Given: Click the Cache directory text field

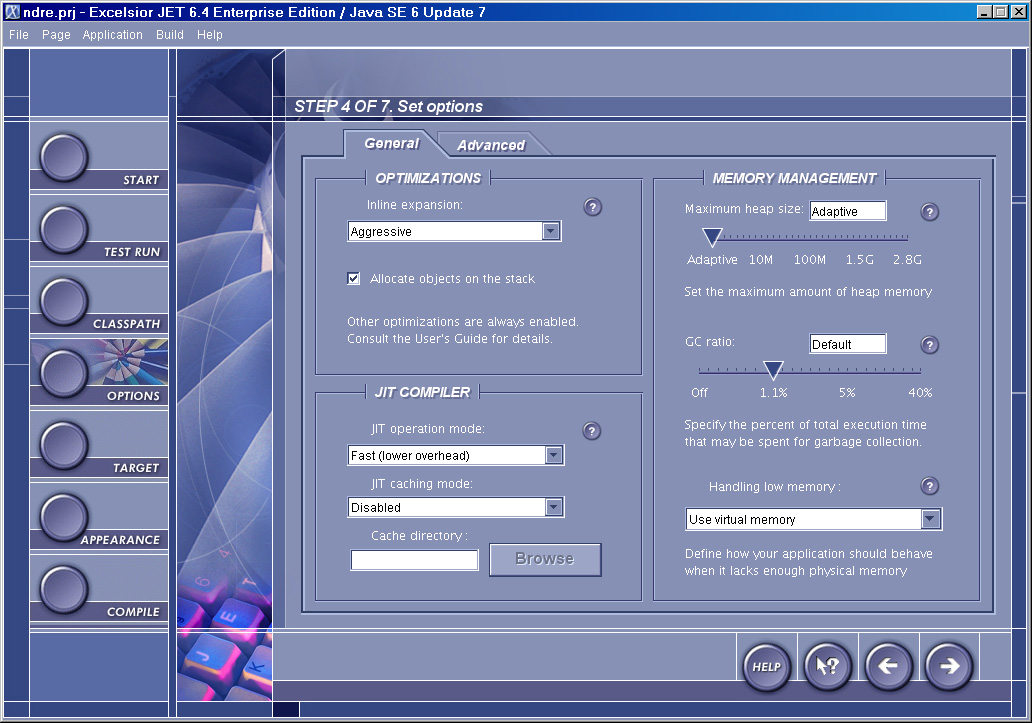Looking at the screenshot, I should pos(415,560).
